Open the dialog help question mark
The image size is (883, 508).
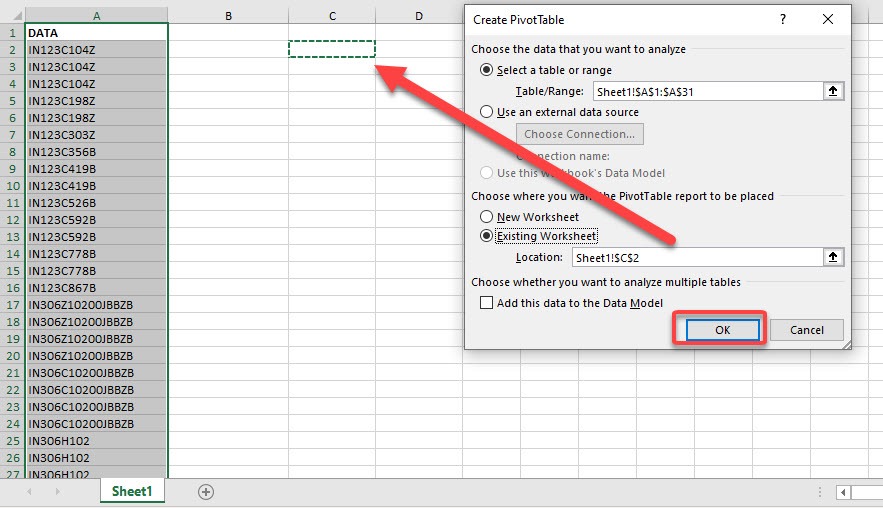(x=783, y=20)
